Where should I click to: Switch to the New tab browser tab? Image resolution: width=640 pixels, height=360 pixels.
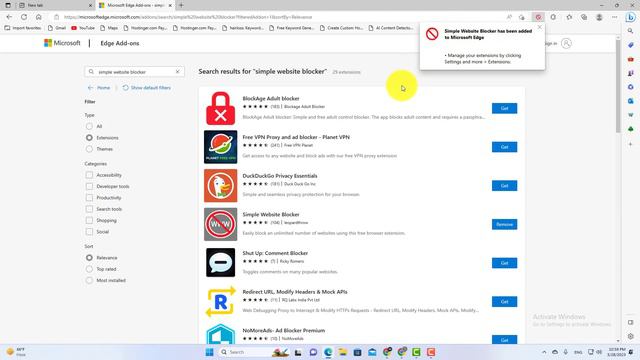tap(55, 5)
